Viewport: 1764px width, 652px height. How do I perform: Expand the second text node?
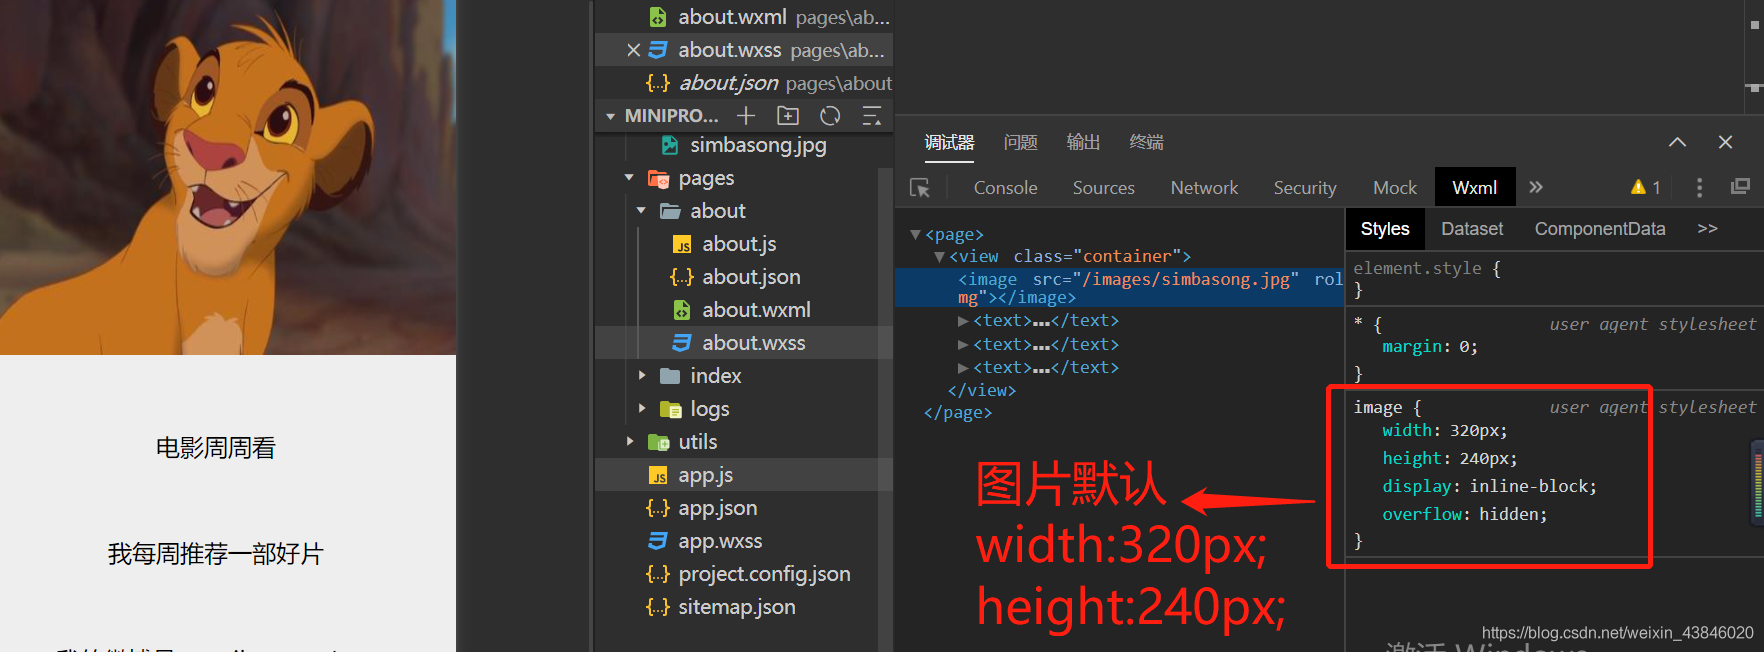(963, 344)
